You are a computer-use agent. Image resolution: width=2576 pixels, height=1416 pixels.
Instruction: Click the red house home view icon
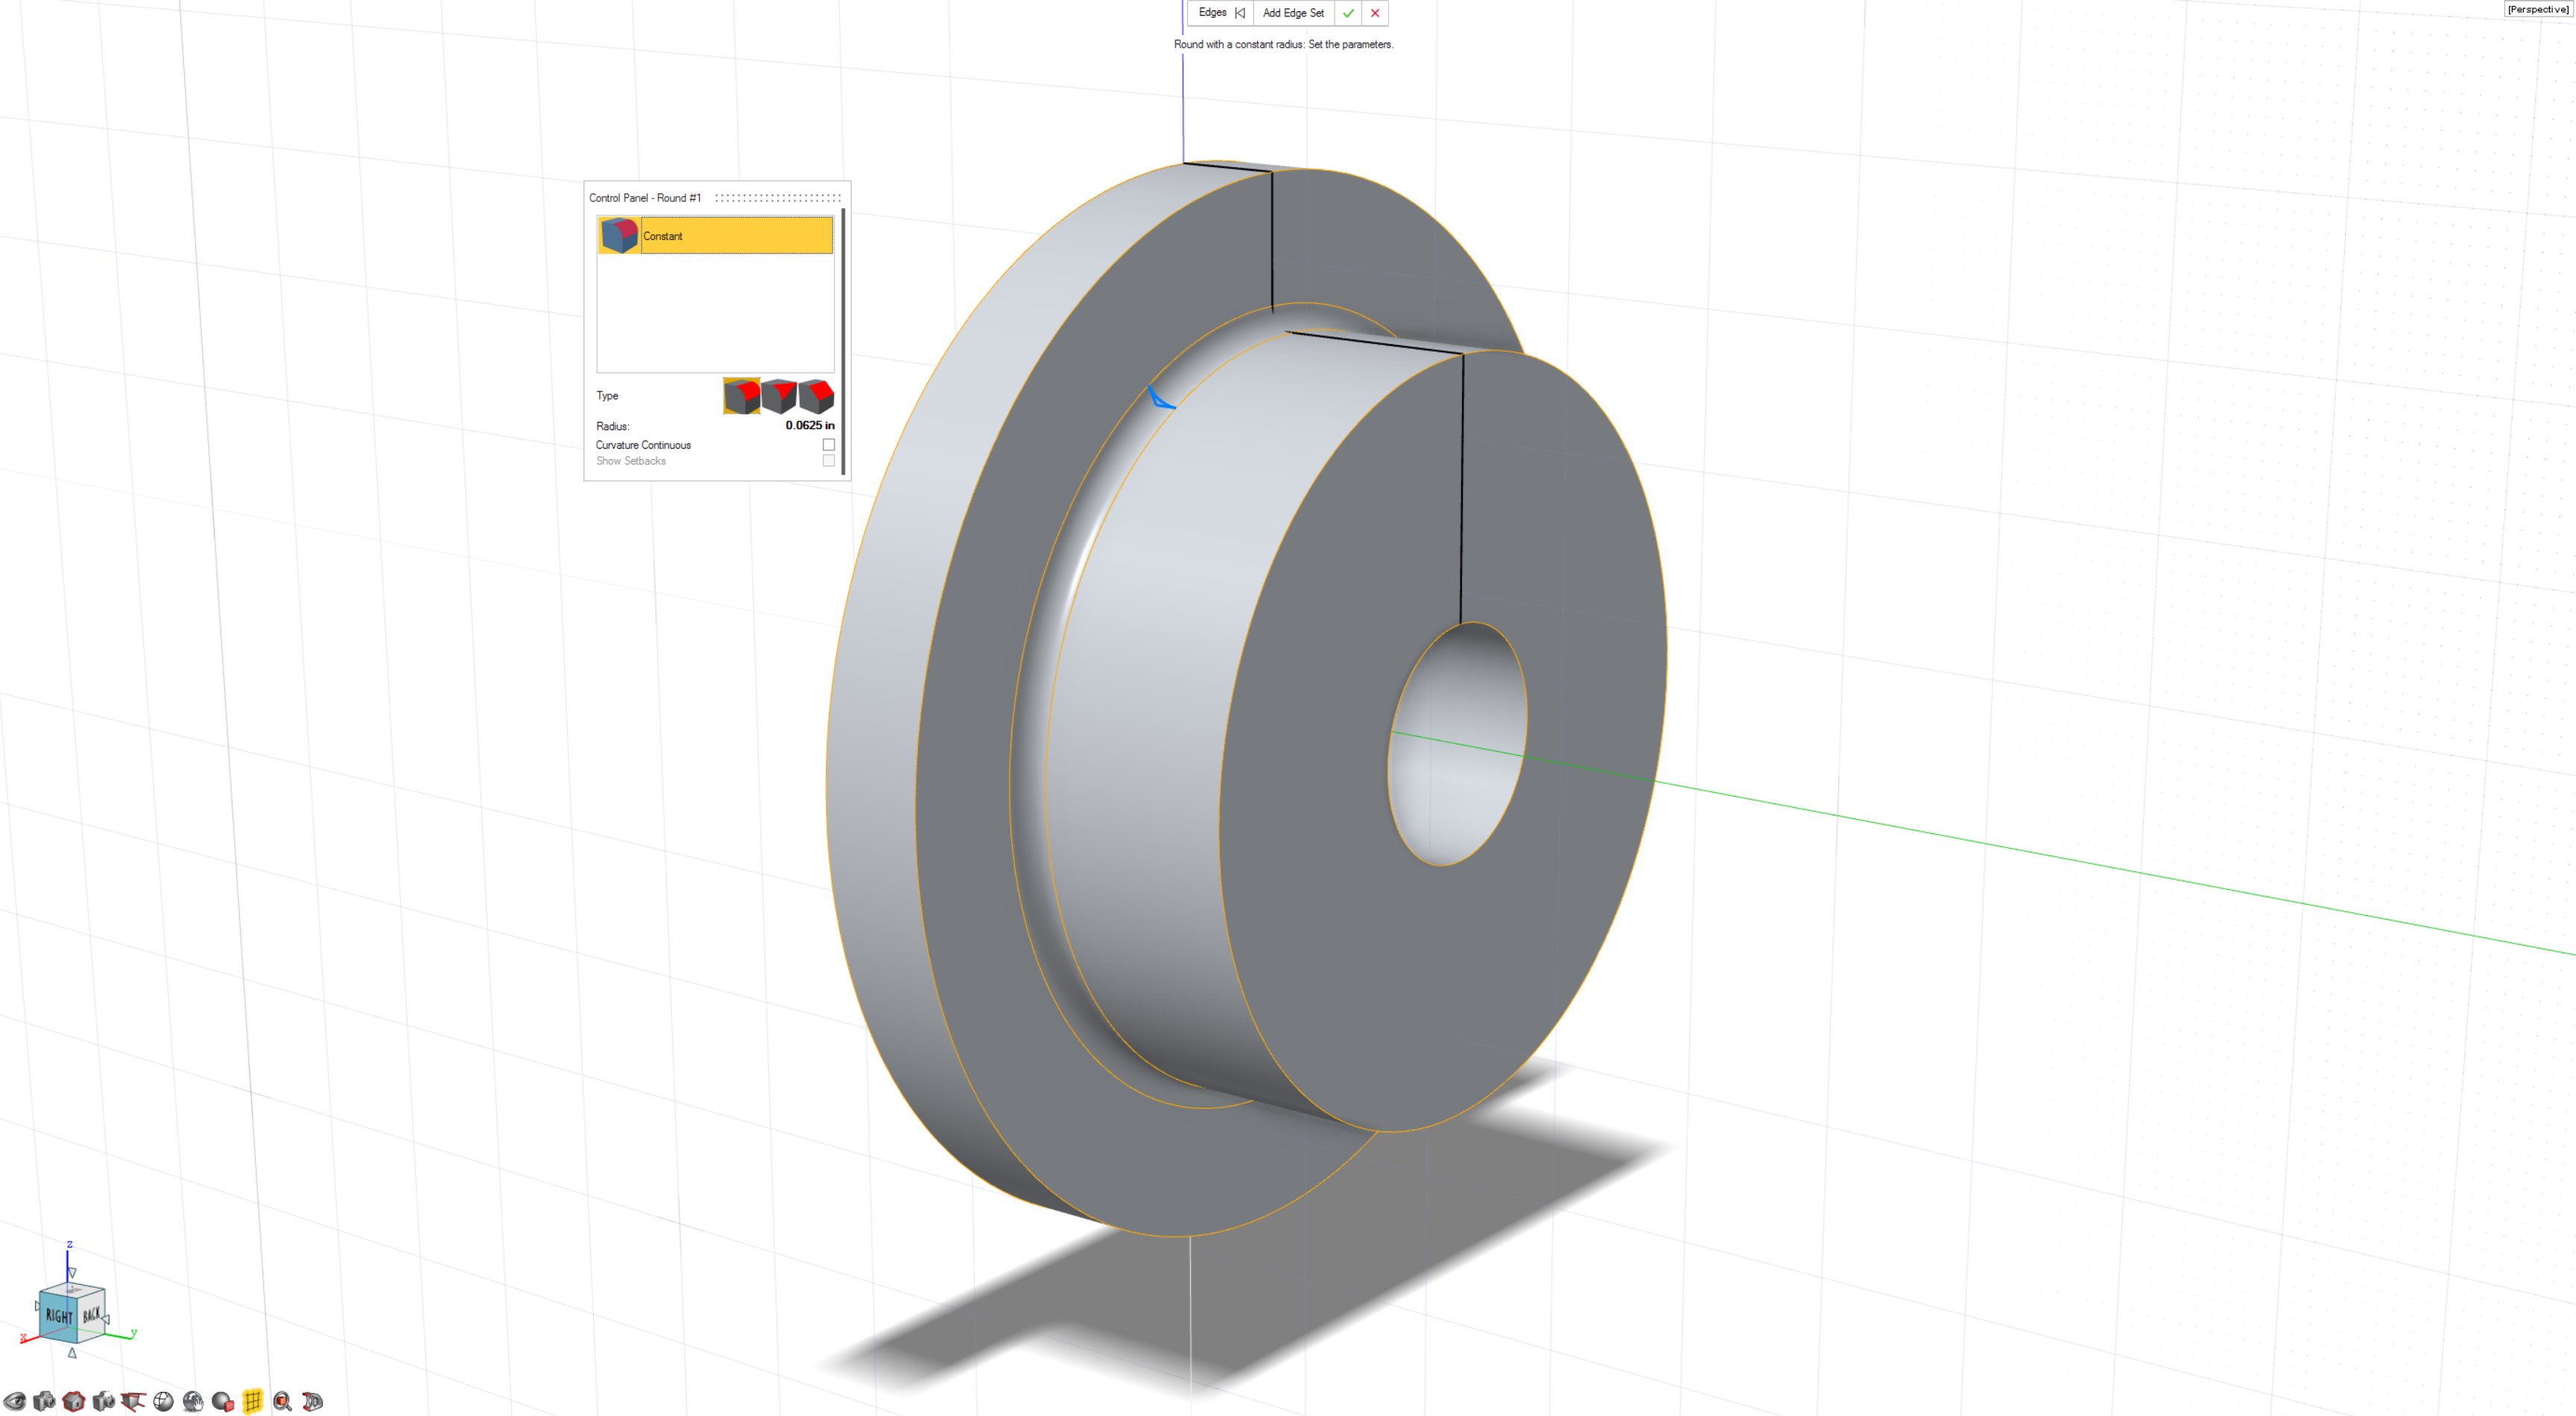pyautogui.click(x=73, y=1401)
